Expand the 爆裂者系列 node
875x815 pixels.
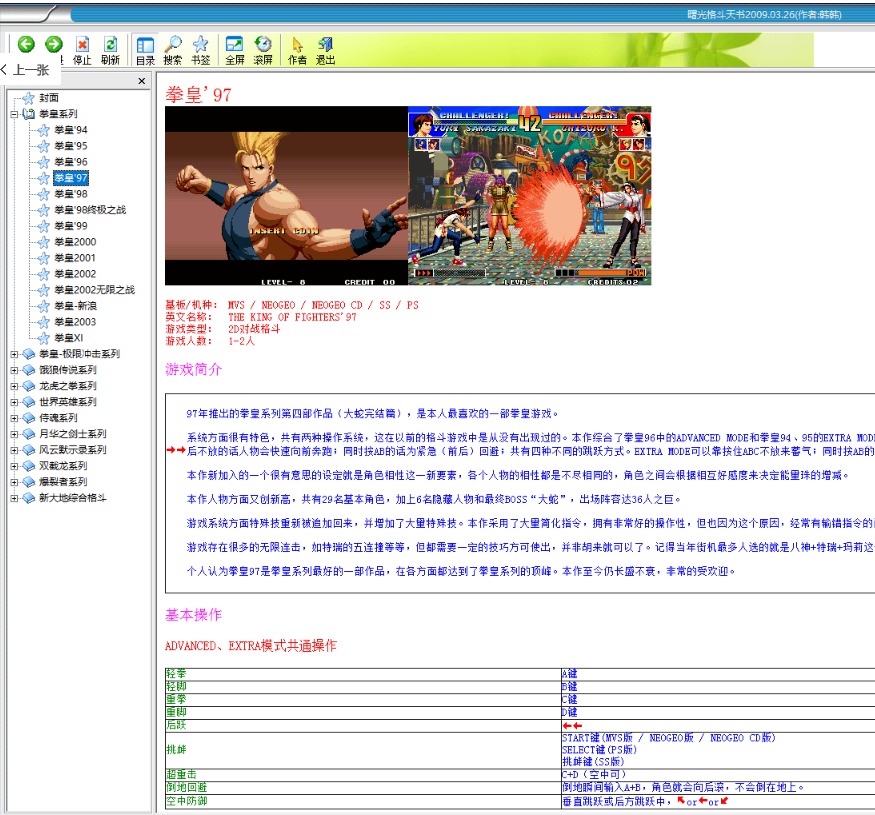point(14,482)
